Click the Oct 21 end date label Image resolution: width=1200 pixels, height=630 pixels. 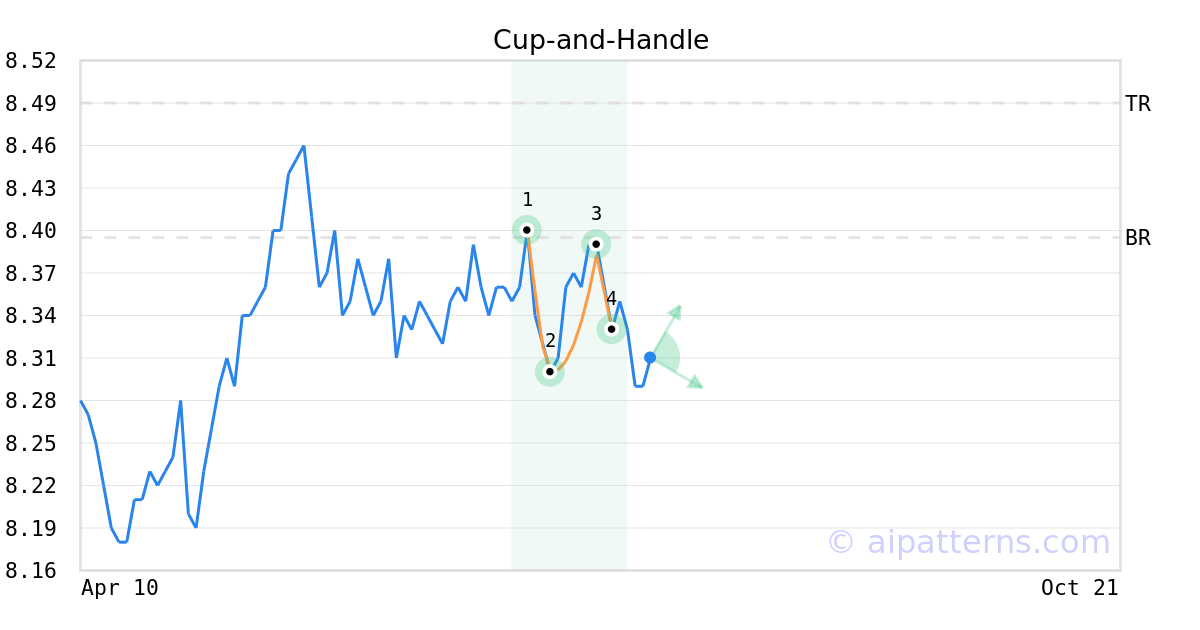(1079, 588)
